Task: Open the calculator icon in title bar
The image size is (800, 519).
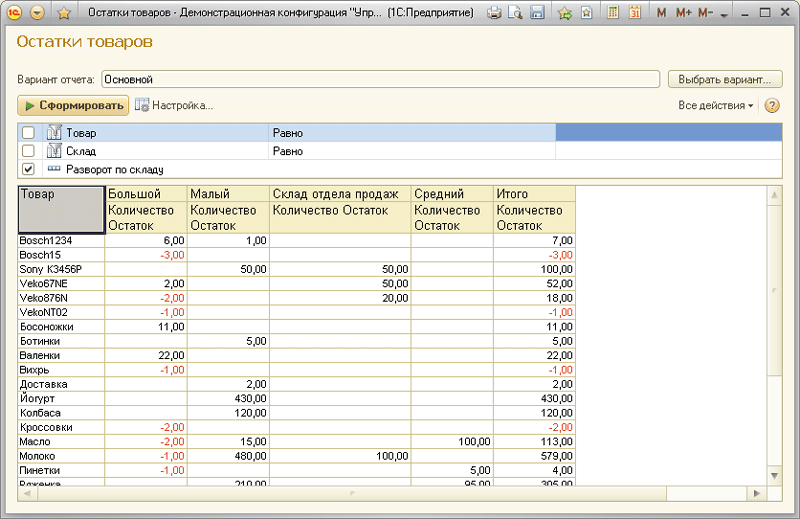Action: coord(613,13)
